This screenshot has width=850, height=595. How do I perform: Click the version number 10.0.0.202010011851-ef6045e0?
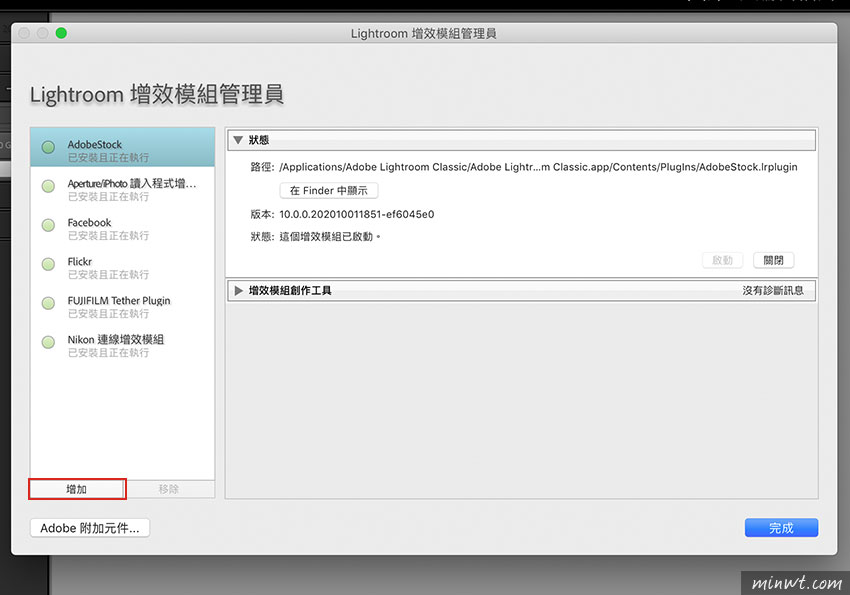coord(357,214)
